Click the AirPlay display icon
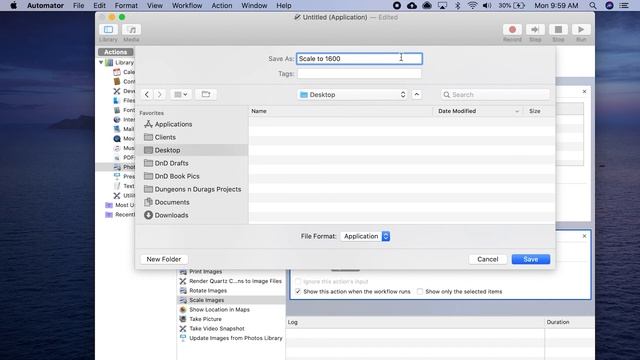 [442, 6]
